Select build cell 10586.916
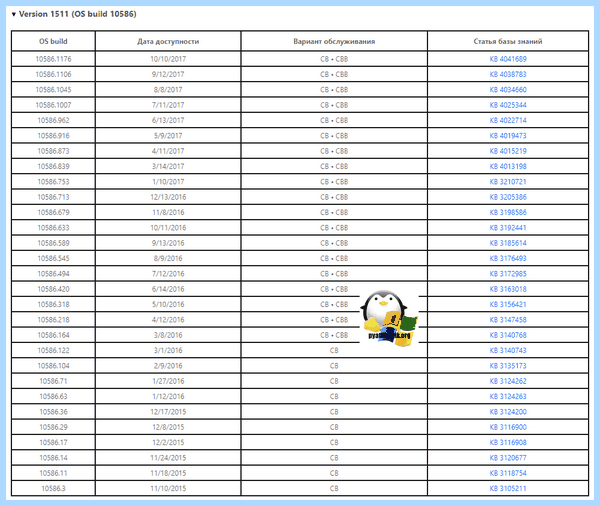 pos(53,135)
